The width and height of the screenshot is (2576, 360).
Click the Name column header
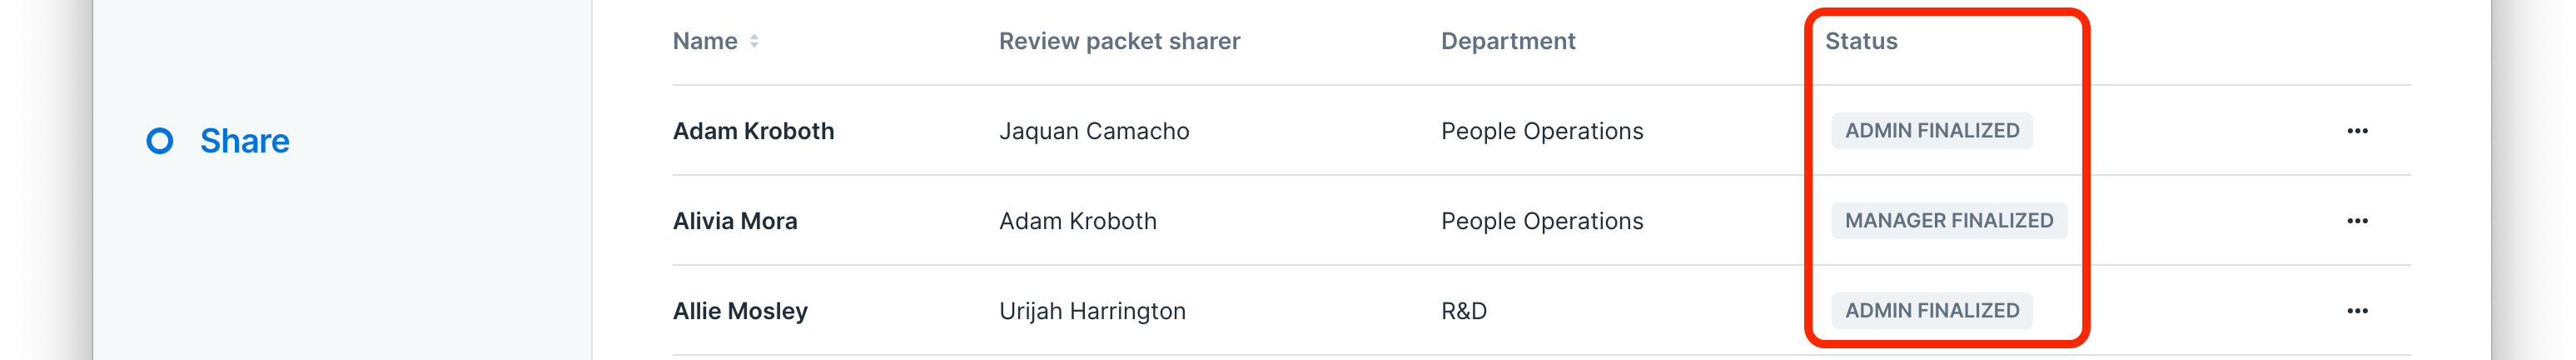pyautogui.click(x=705, y=41)
